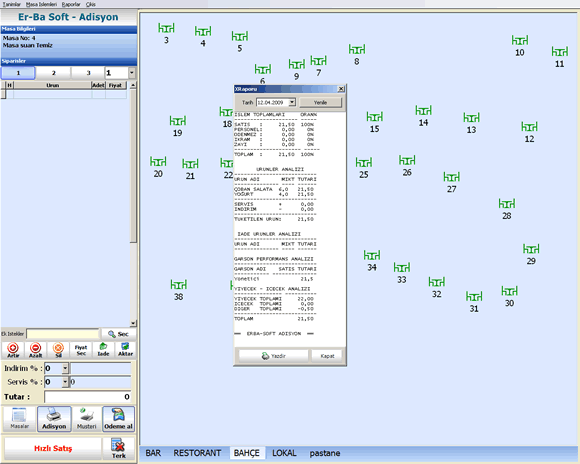Click the İade return icon

tap(103, 350)
